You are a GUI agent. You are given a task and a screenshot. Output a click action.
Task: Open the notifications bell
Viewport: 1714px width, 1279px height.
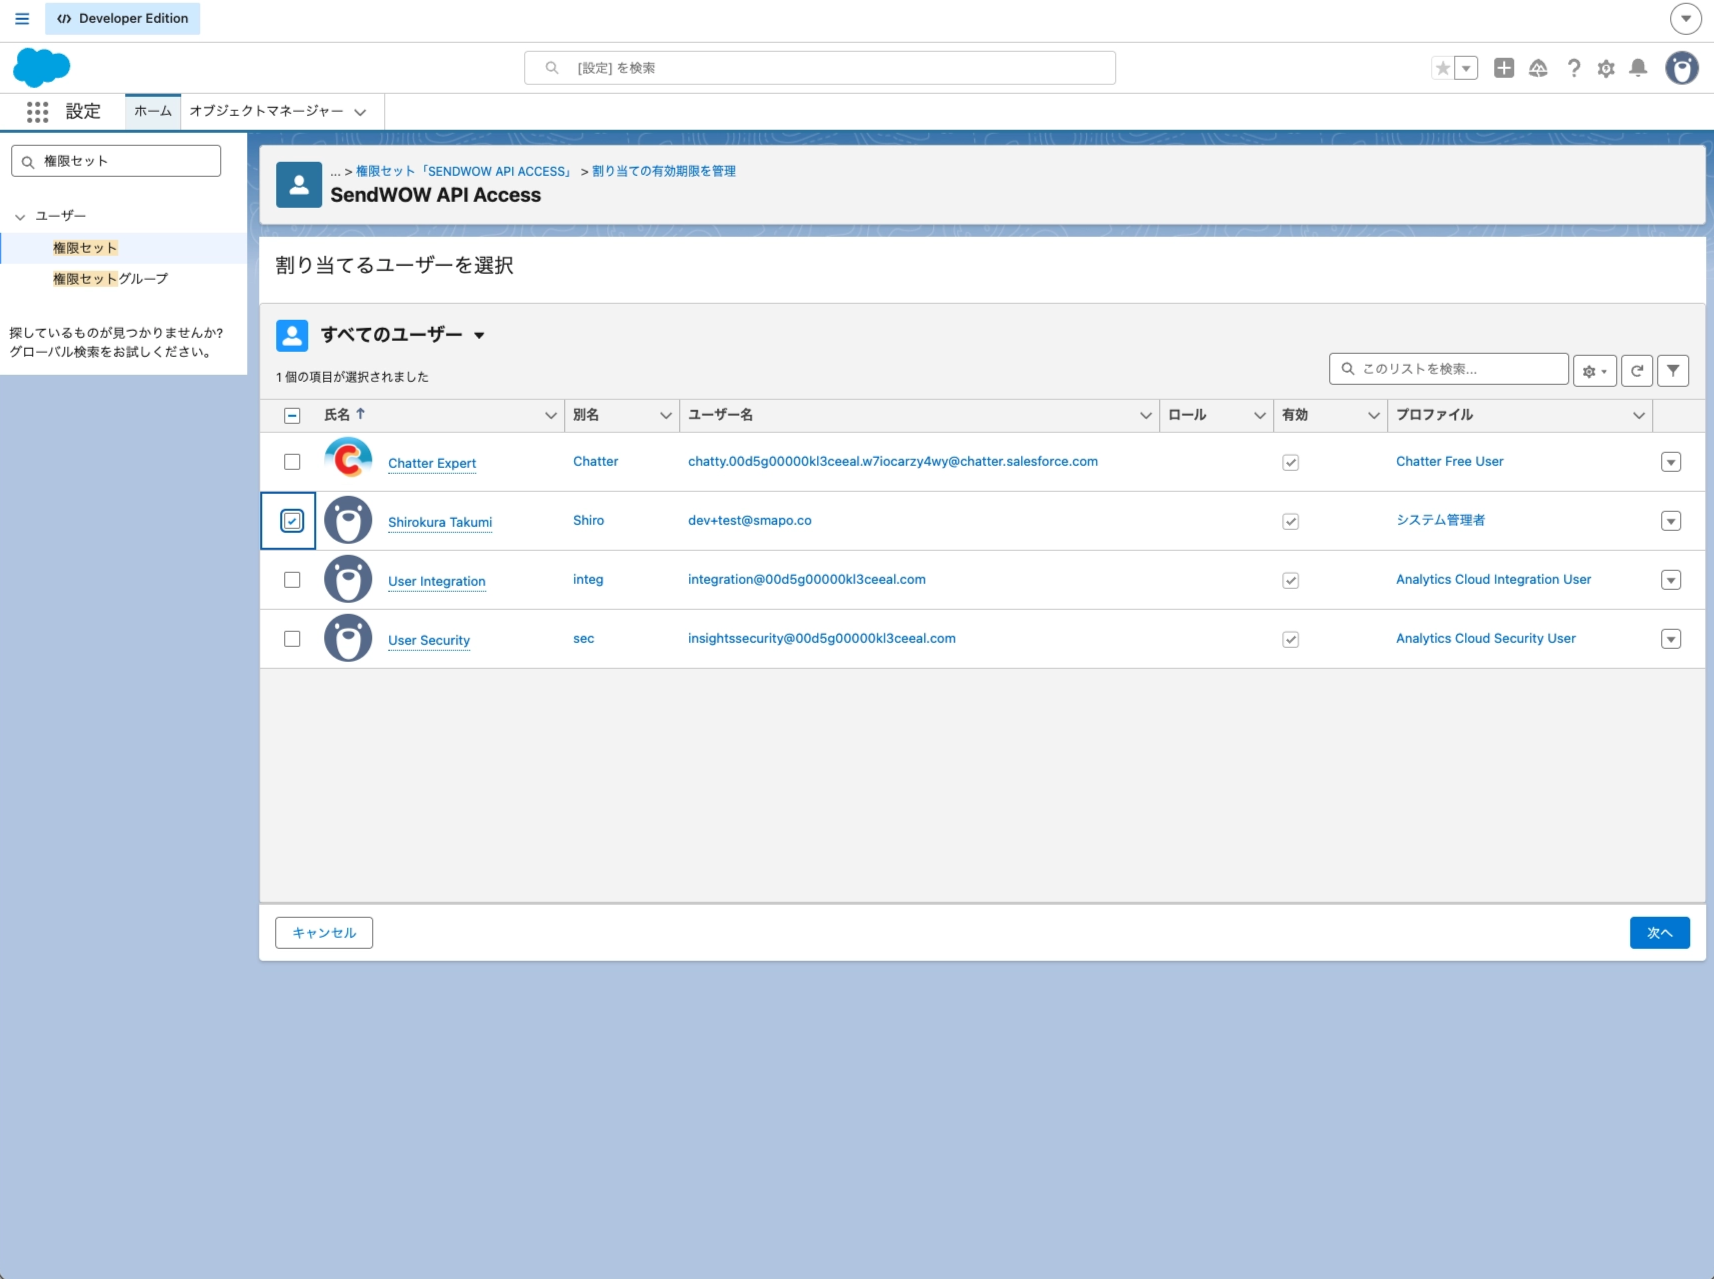pyautogui.click(x=1638, y=68)
